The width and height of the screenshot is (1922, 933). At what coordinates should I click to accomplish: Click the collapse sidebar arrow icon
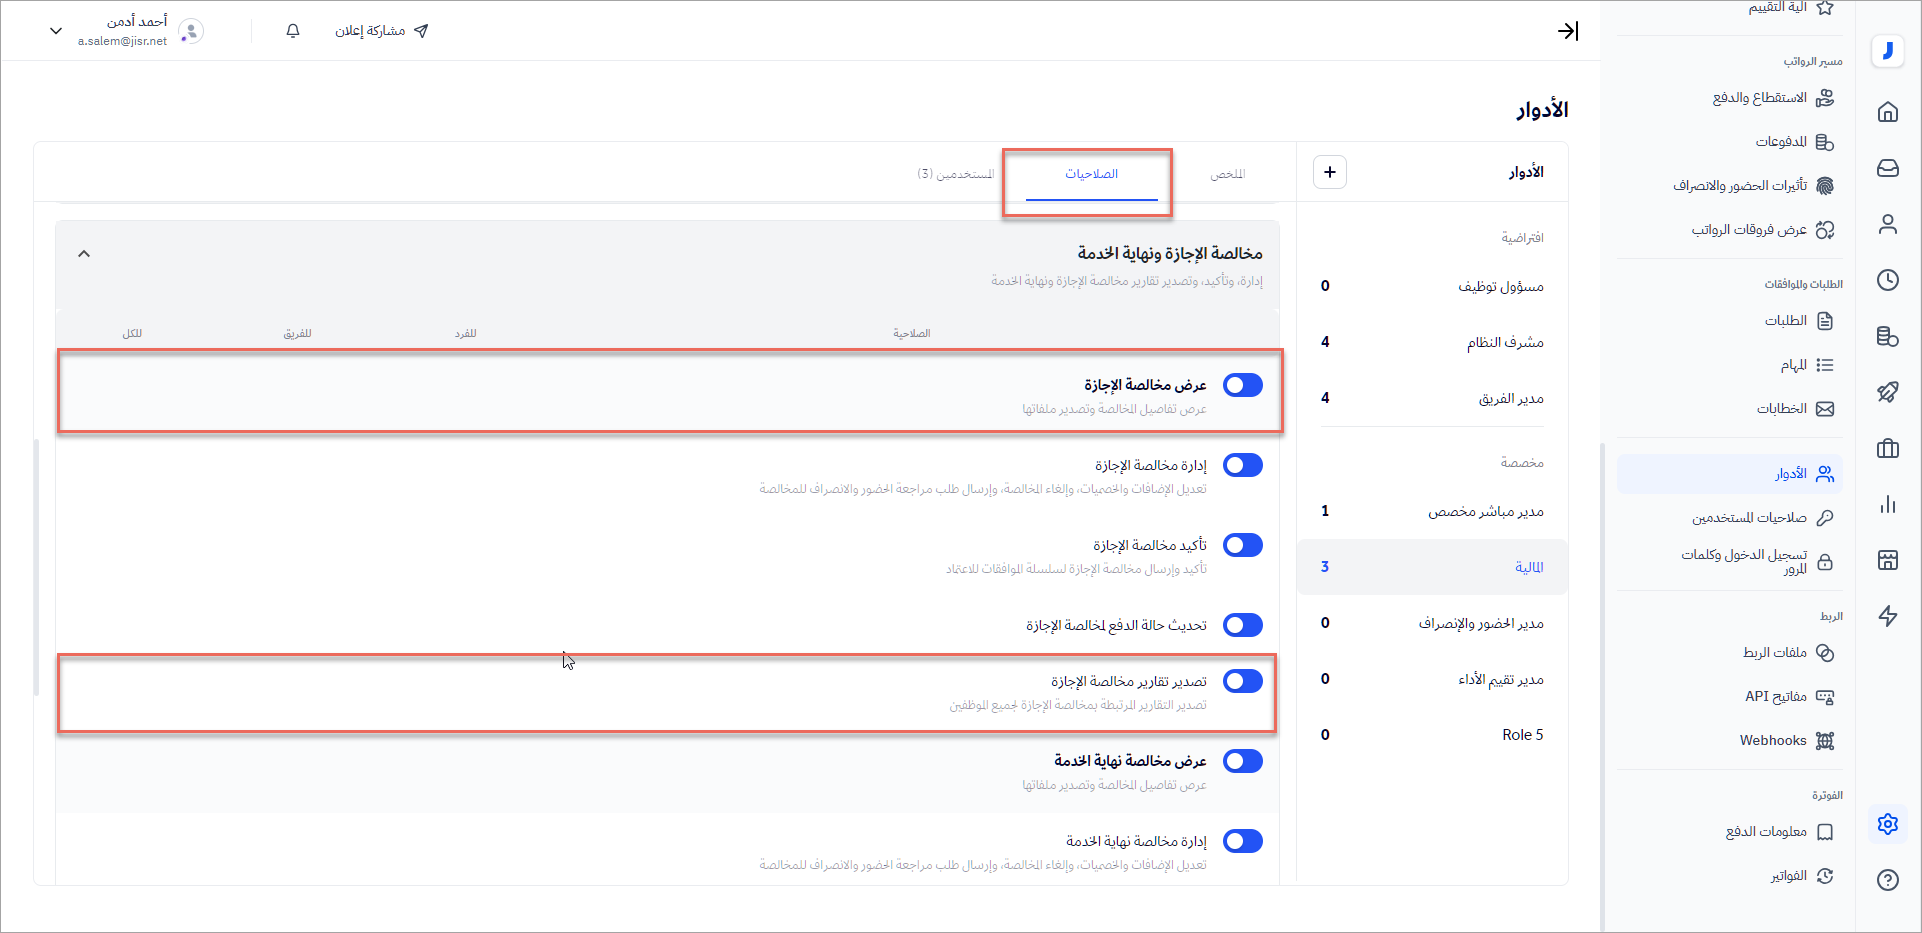[1568, 31]
